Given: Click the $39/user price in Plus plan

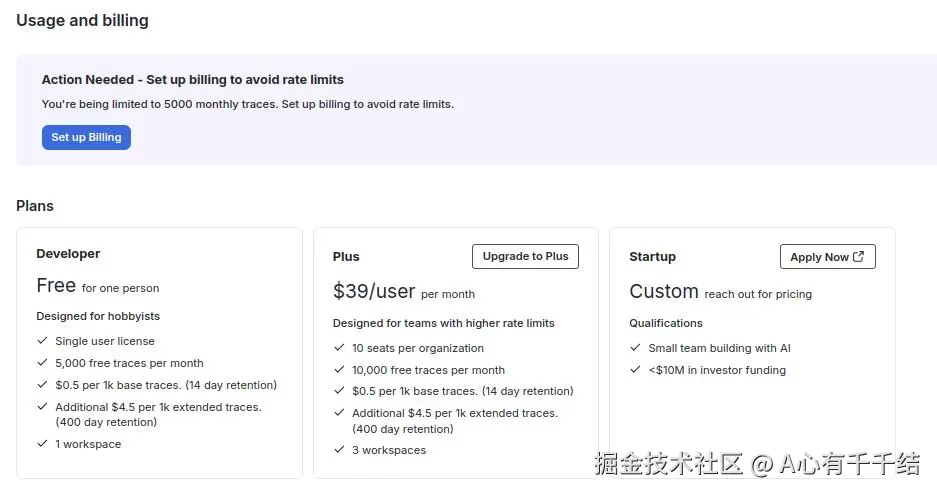Looking at the screenshot, I should pos(374,292).
